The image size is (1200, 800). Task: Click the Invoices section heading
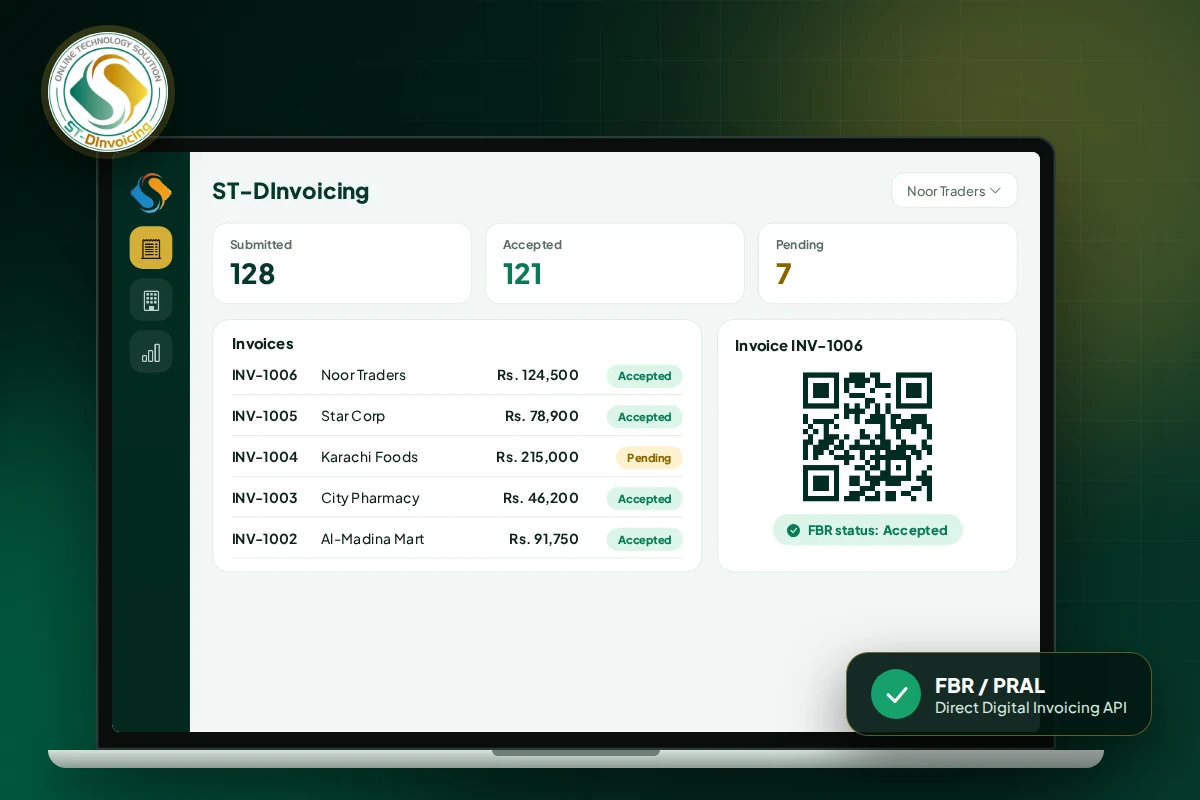pyautogui.click(x=263, y=344)
